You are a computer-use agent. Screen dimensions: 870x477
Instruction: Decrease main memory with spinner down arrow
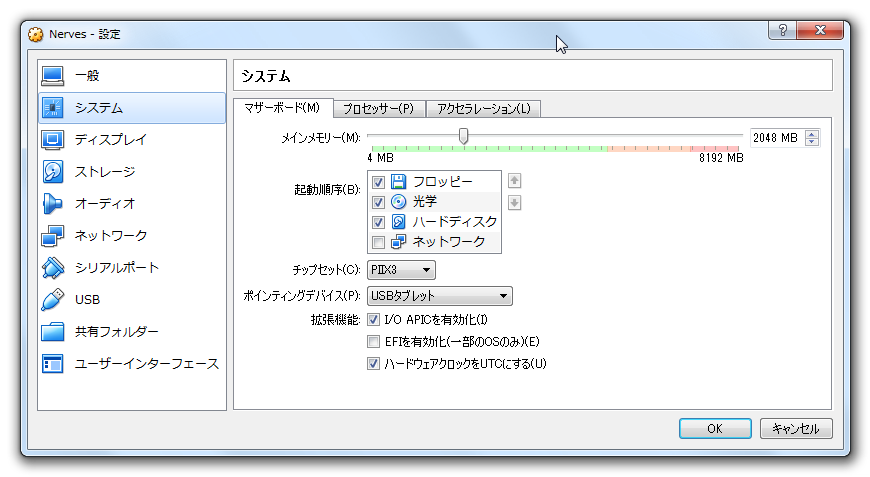[x=812, y=141]
